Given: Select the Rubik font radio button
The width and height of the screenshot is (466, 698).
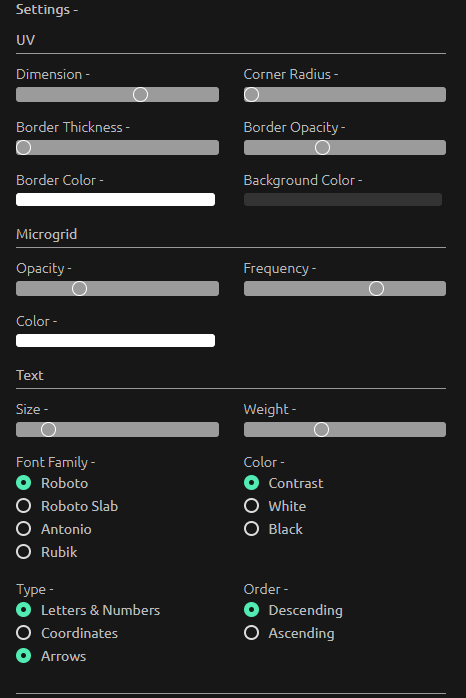Looking at the screenshot, I should coord(24,552).
